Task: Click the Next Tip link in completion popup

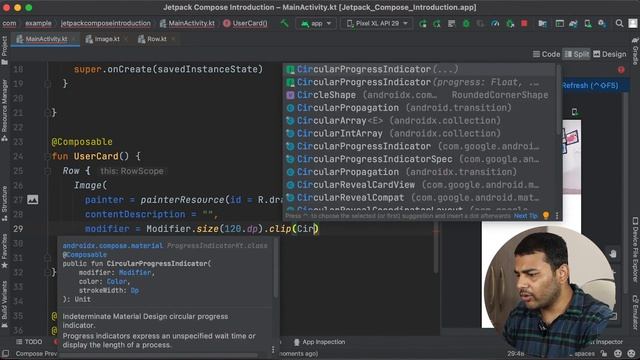Action: pyautogui.click(x=525, y=216)
